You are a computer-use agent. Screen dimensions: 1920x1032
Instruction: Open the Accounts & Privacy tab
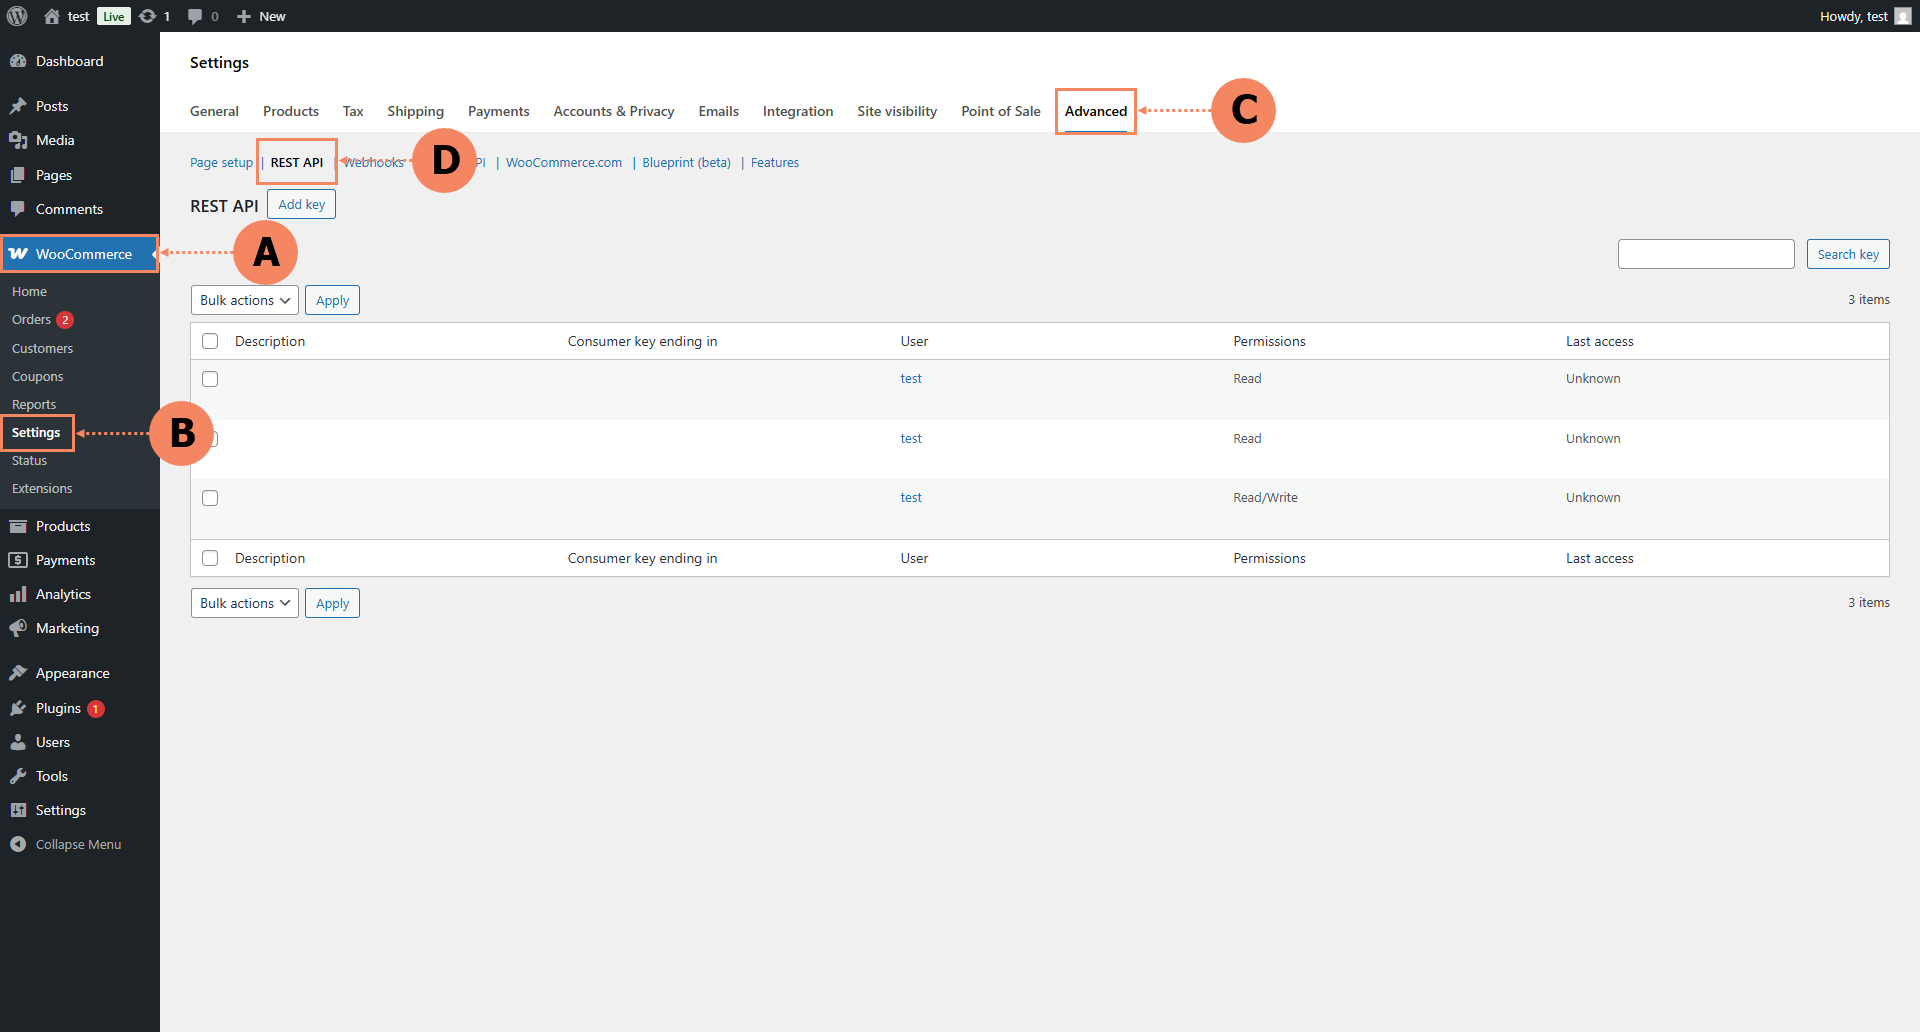coord(613,111)
